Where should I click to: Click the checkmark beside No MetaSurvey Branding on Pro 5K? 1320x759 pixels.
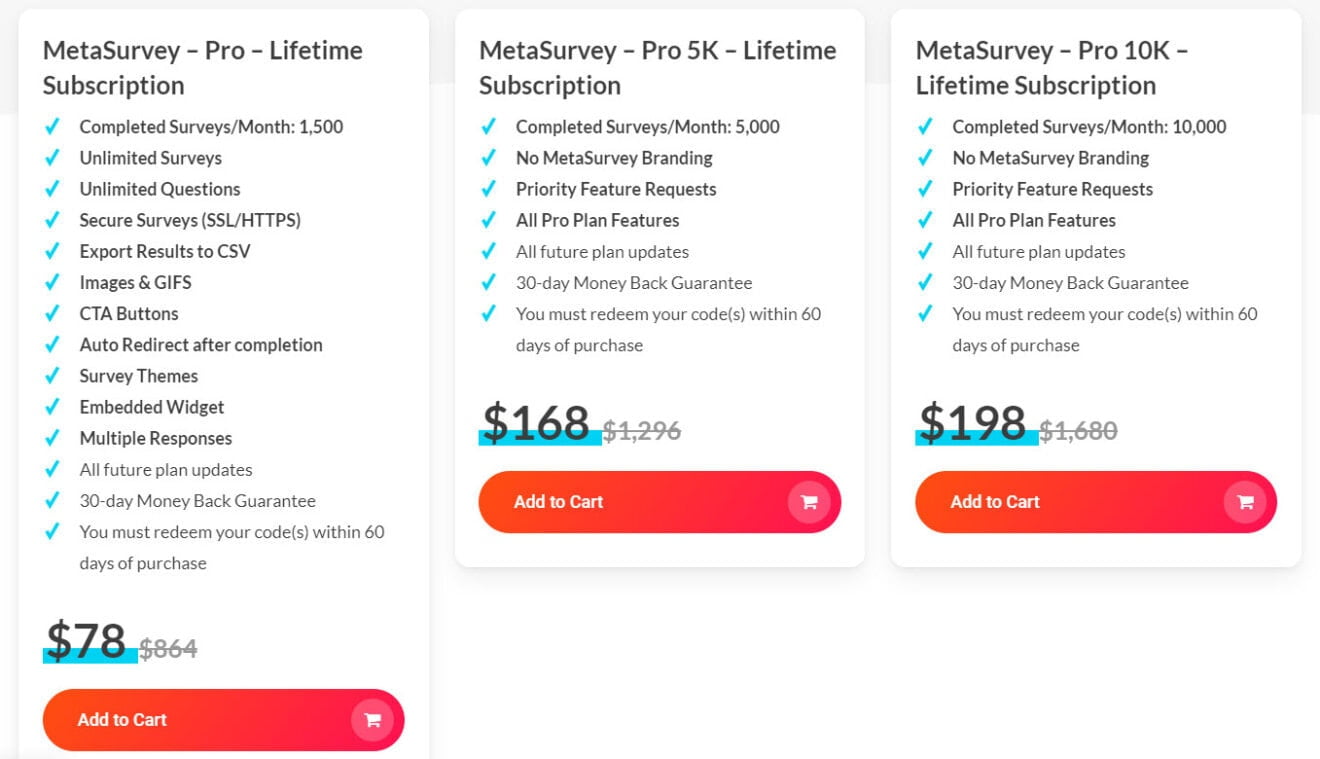[489, 158]
